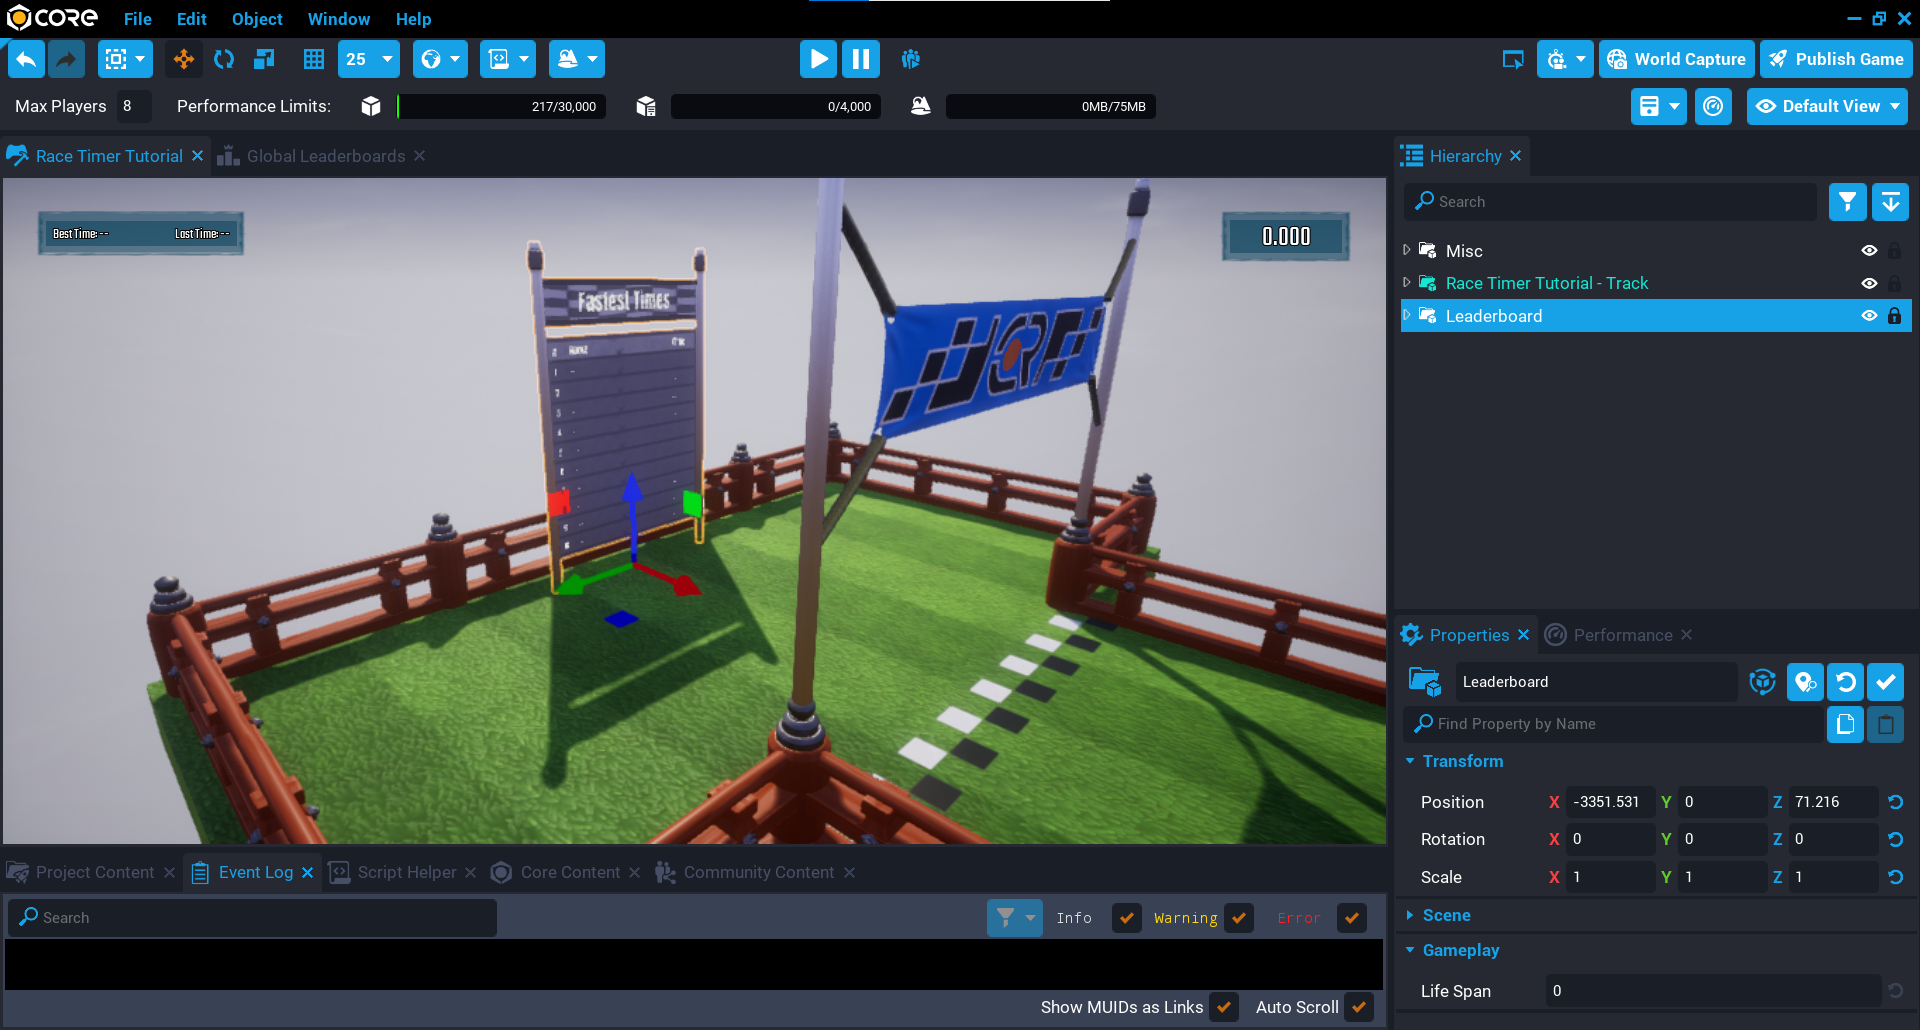
Task: Open the Default View dropdown
Action: tap(1827, 107)
